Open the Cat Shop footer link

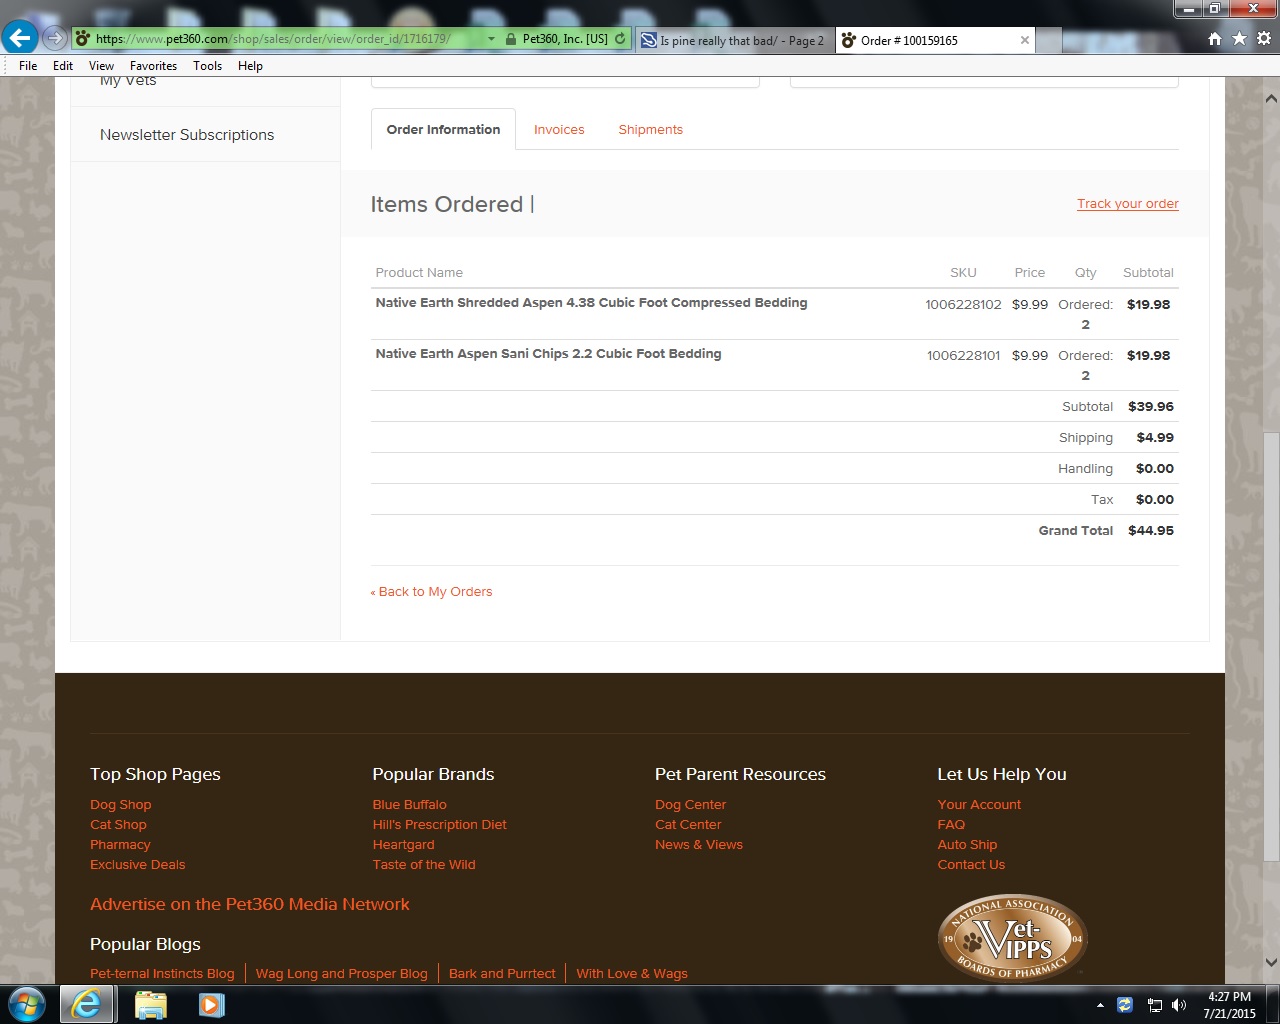(118, 824)
